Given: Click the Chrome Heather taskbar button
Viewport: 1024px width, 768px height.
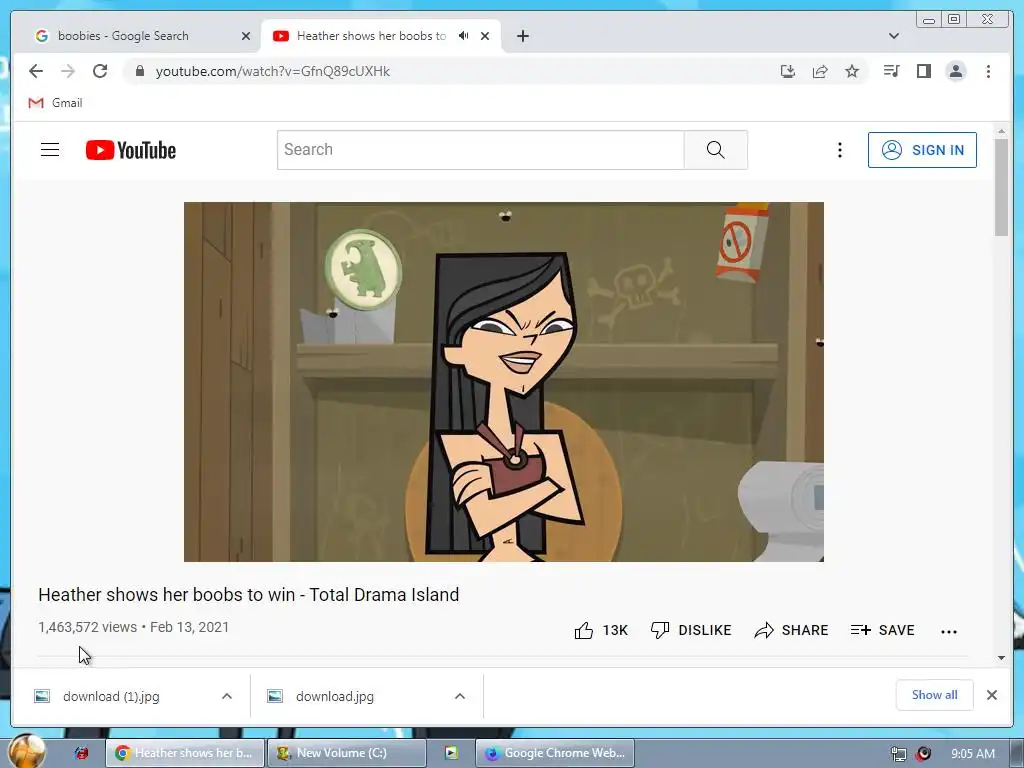Looking at the screenshot, I should point(185,753).
